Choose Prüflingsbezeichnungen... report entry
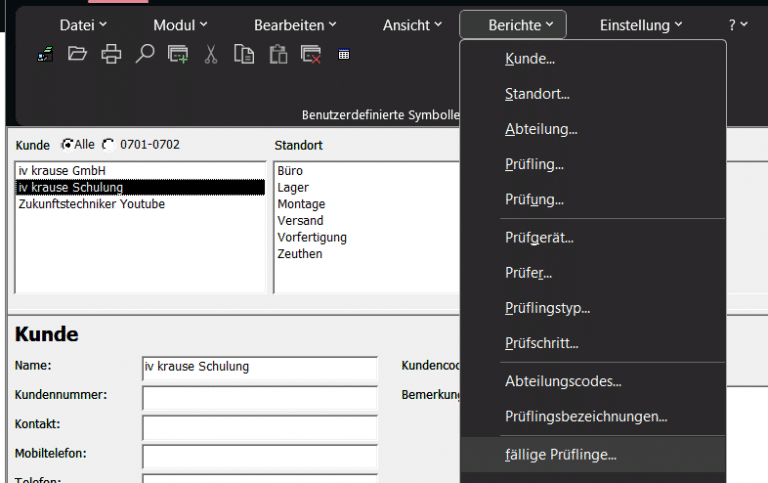 click(593, 417)
